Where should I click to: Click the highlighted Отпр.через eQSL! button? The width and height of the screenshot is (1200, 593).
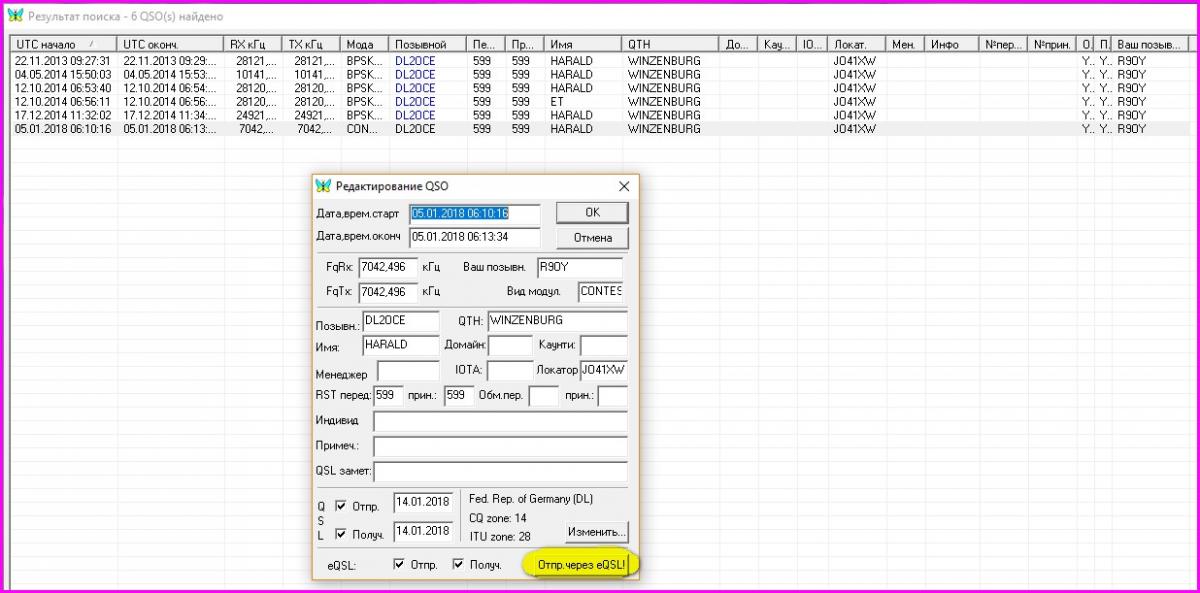pyautogui.click(x=581, y=565)
